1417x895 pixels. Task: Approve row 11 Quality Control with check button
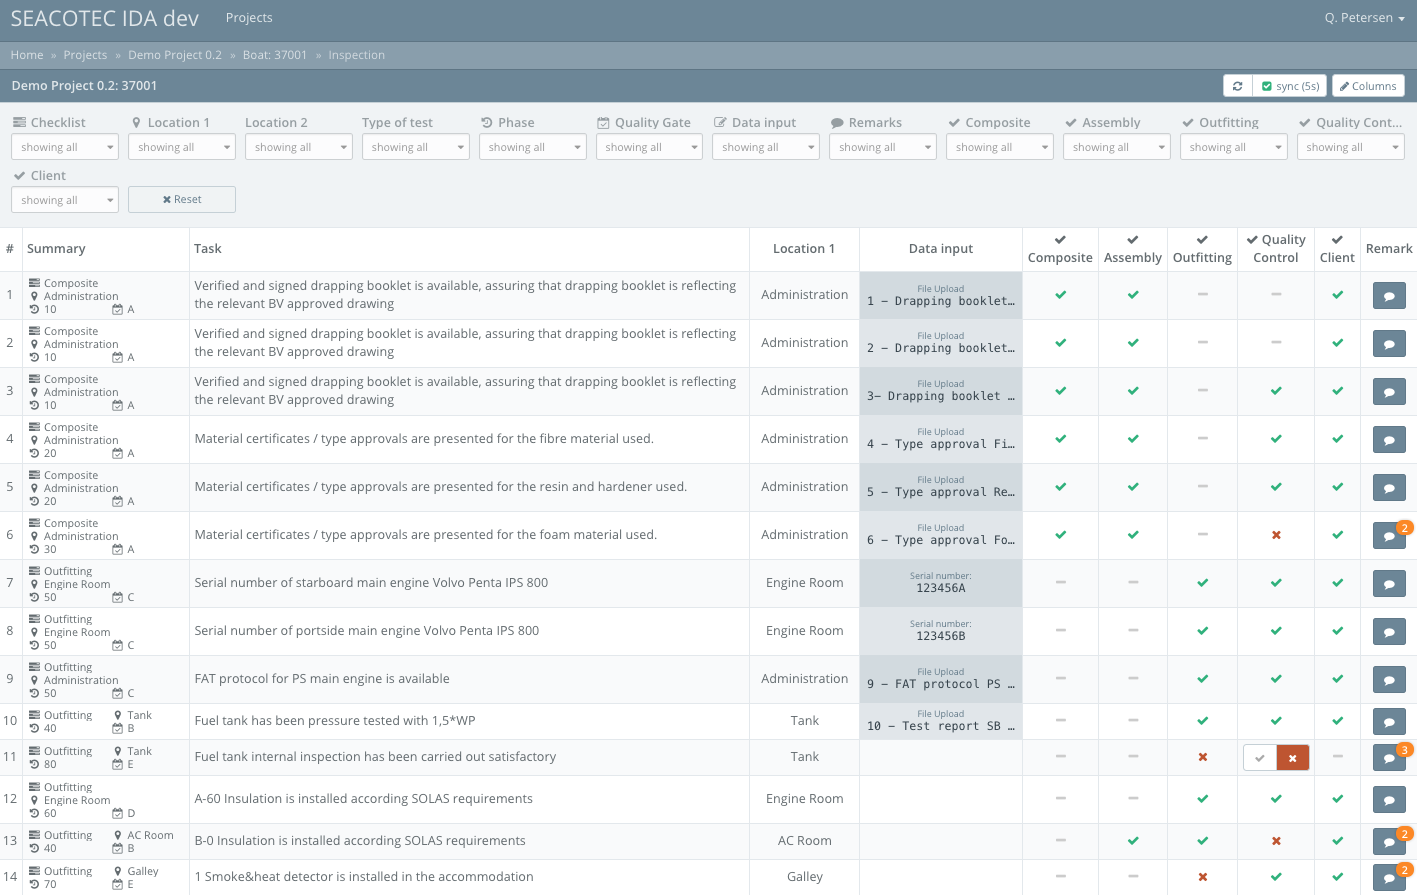point(1260,758)
